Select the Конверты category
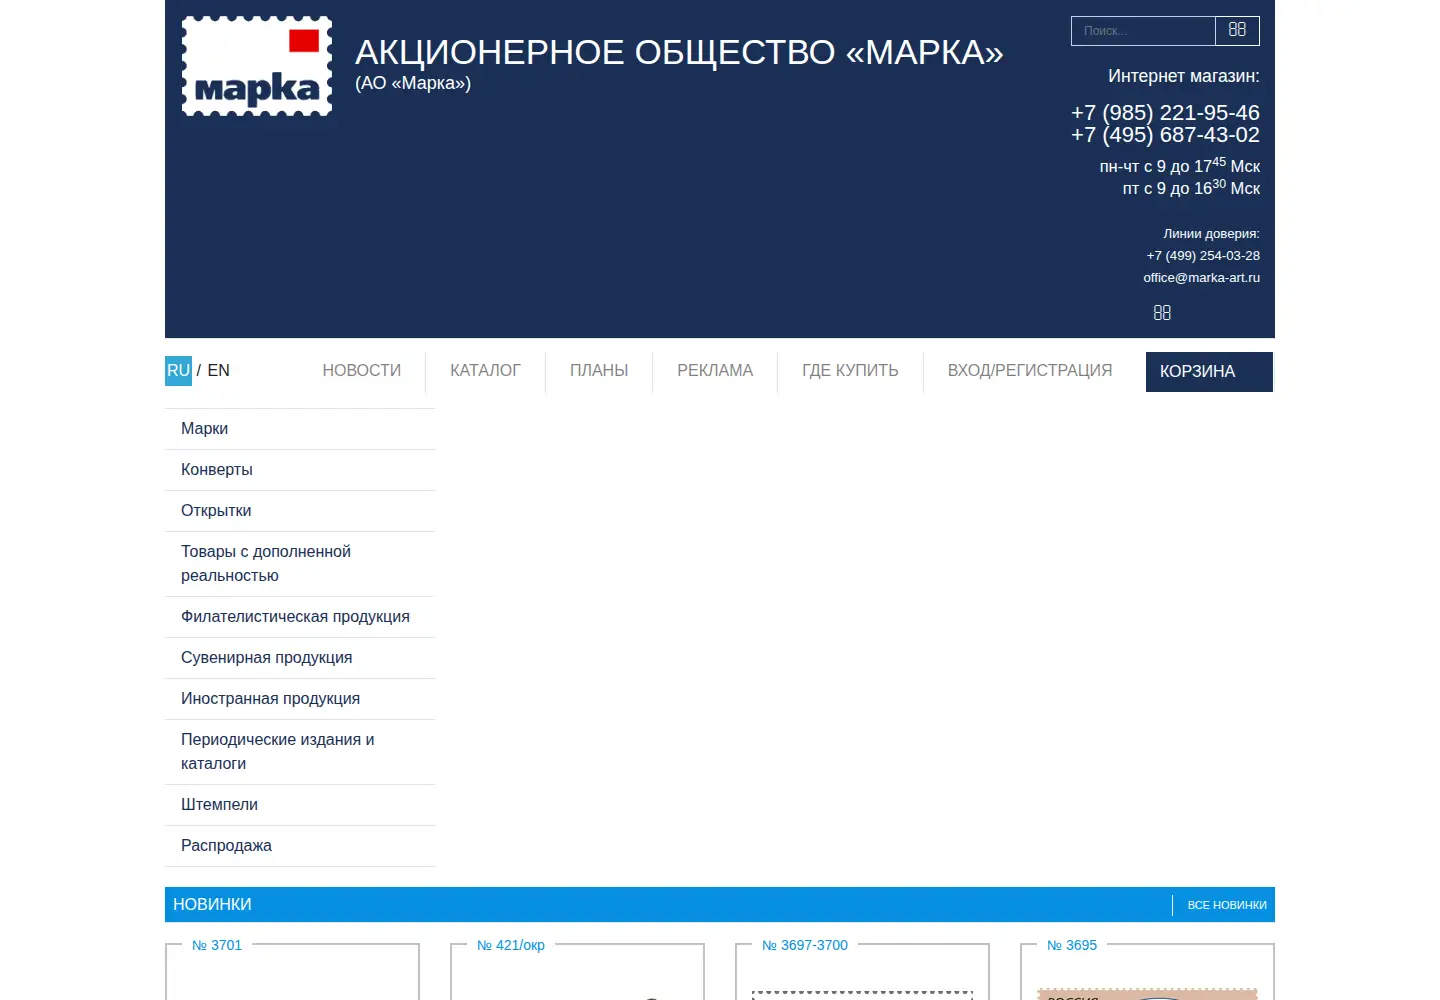Image resolution: width=1440 pixels, height=1000 pixels. (x=300, y=469)
